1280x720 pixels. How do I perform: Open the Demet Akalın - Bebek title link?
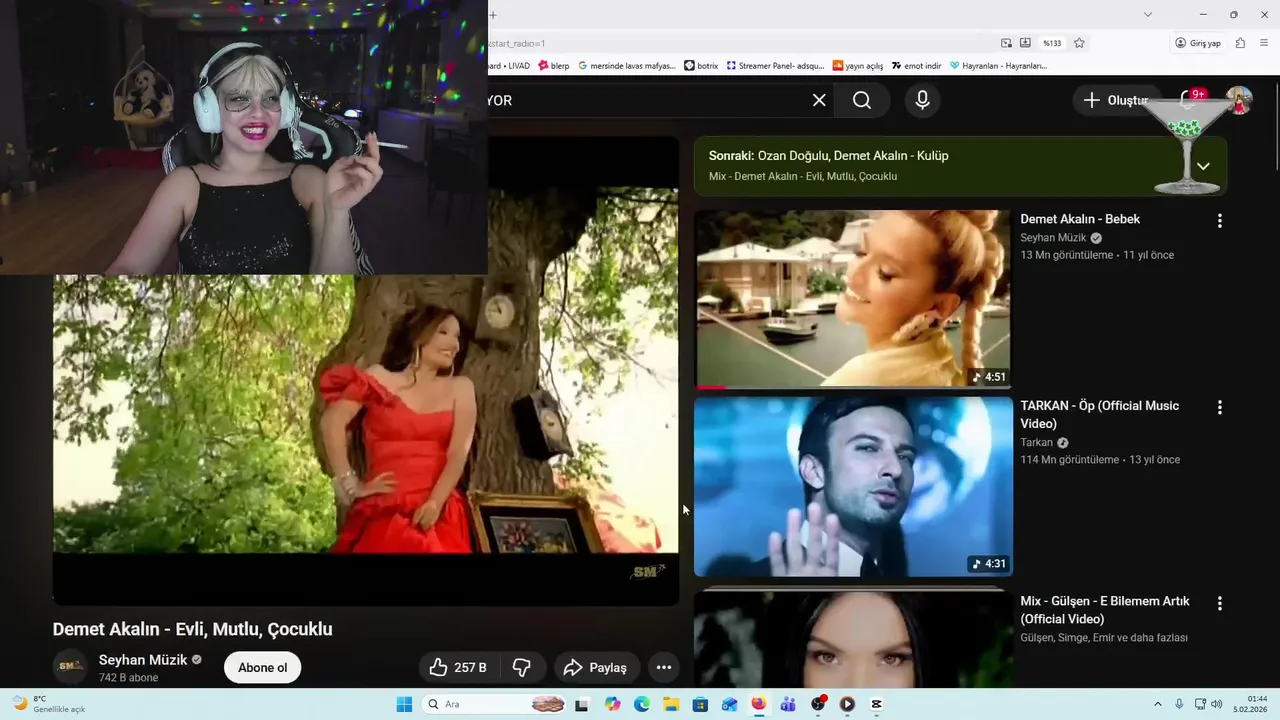pyautogui.click(x=1080, y=219)
